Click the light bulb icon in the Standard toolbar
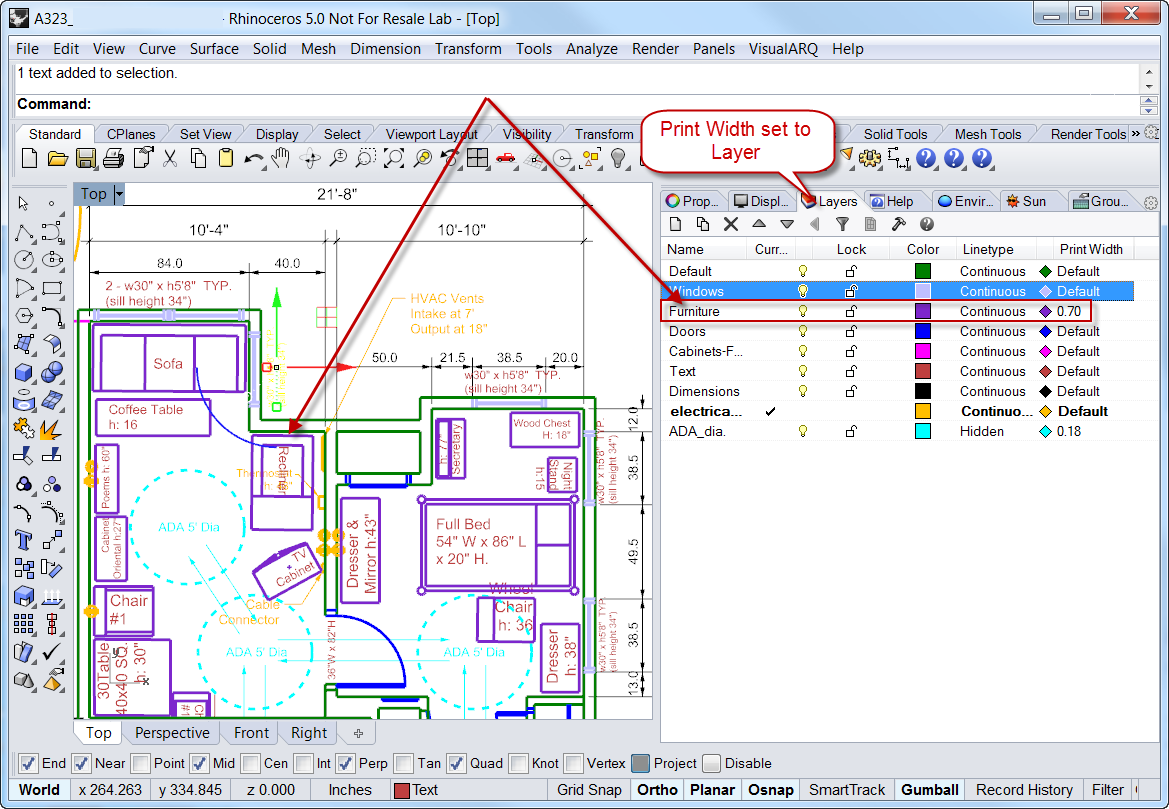 (618, 158)
